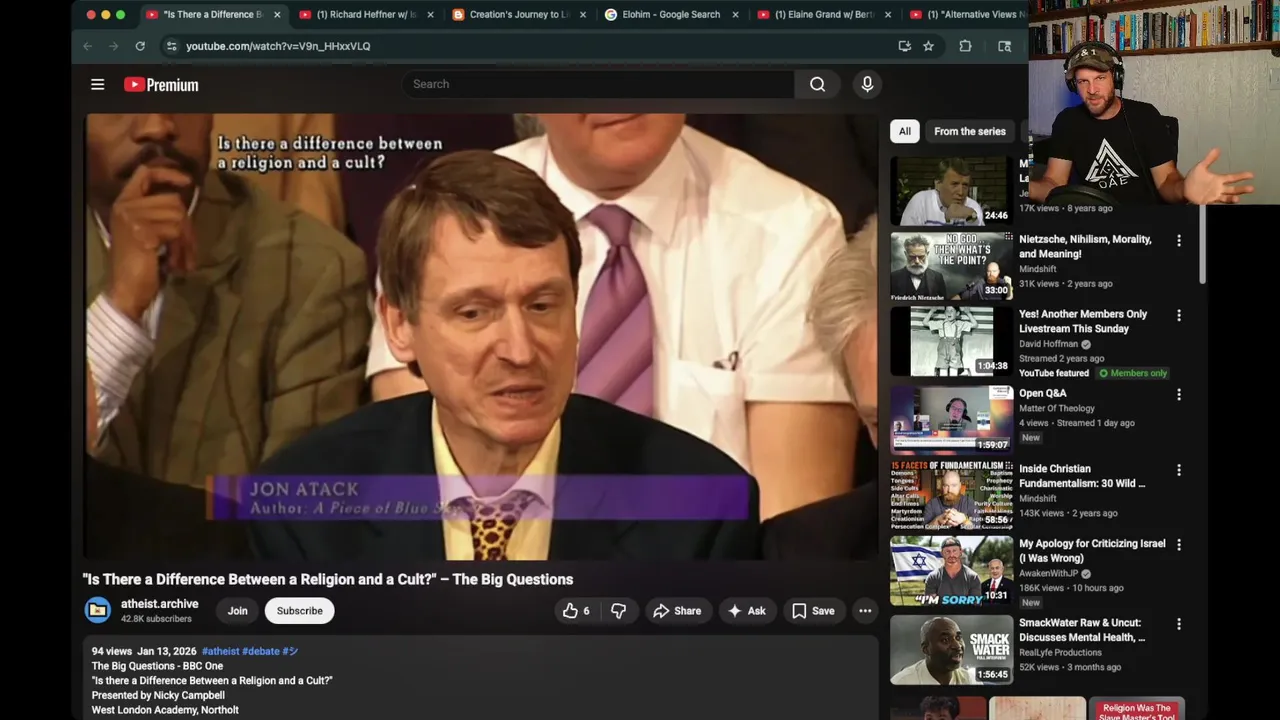Click the Join channel button
The height and width of the screenshot is (720, 1280).
[x=237, y=611]
